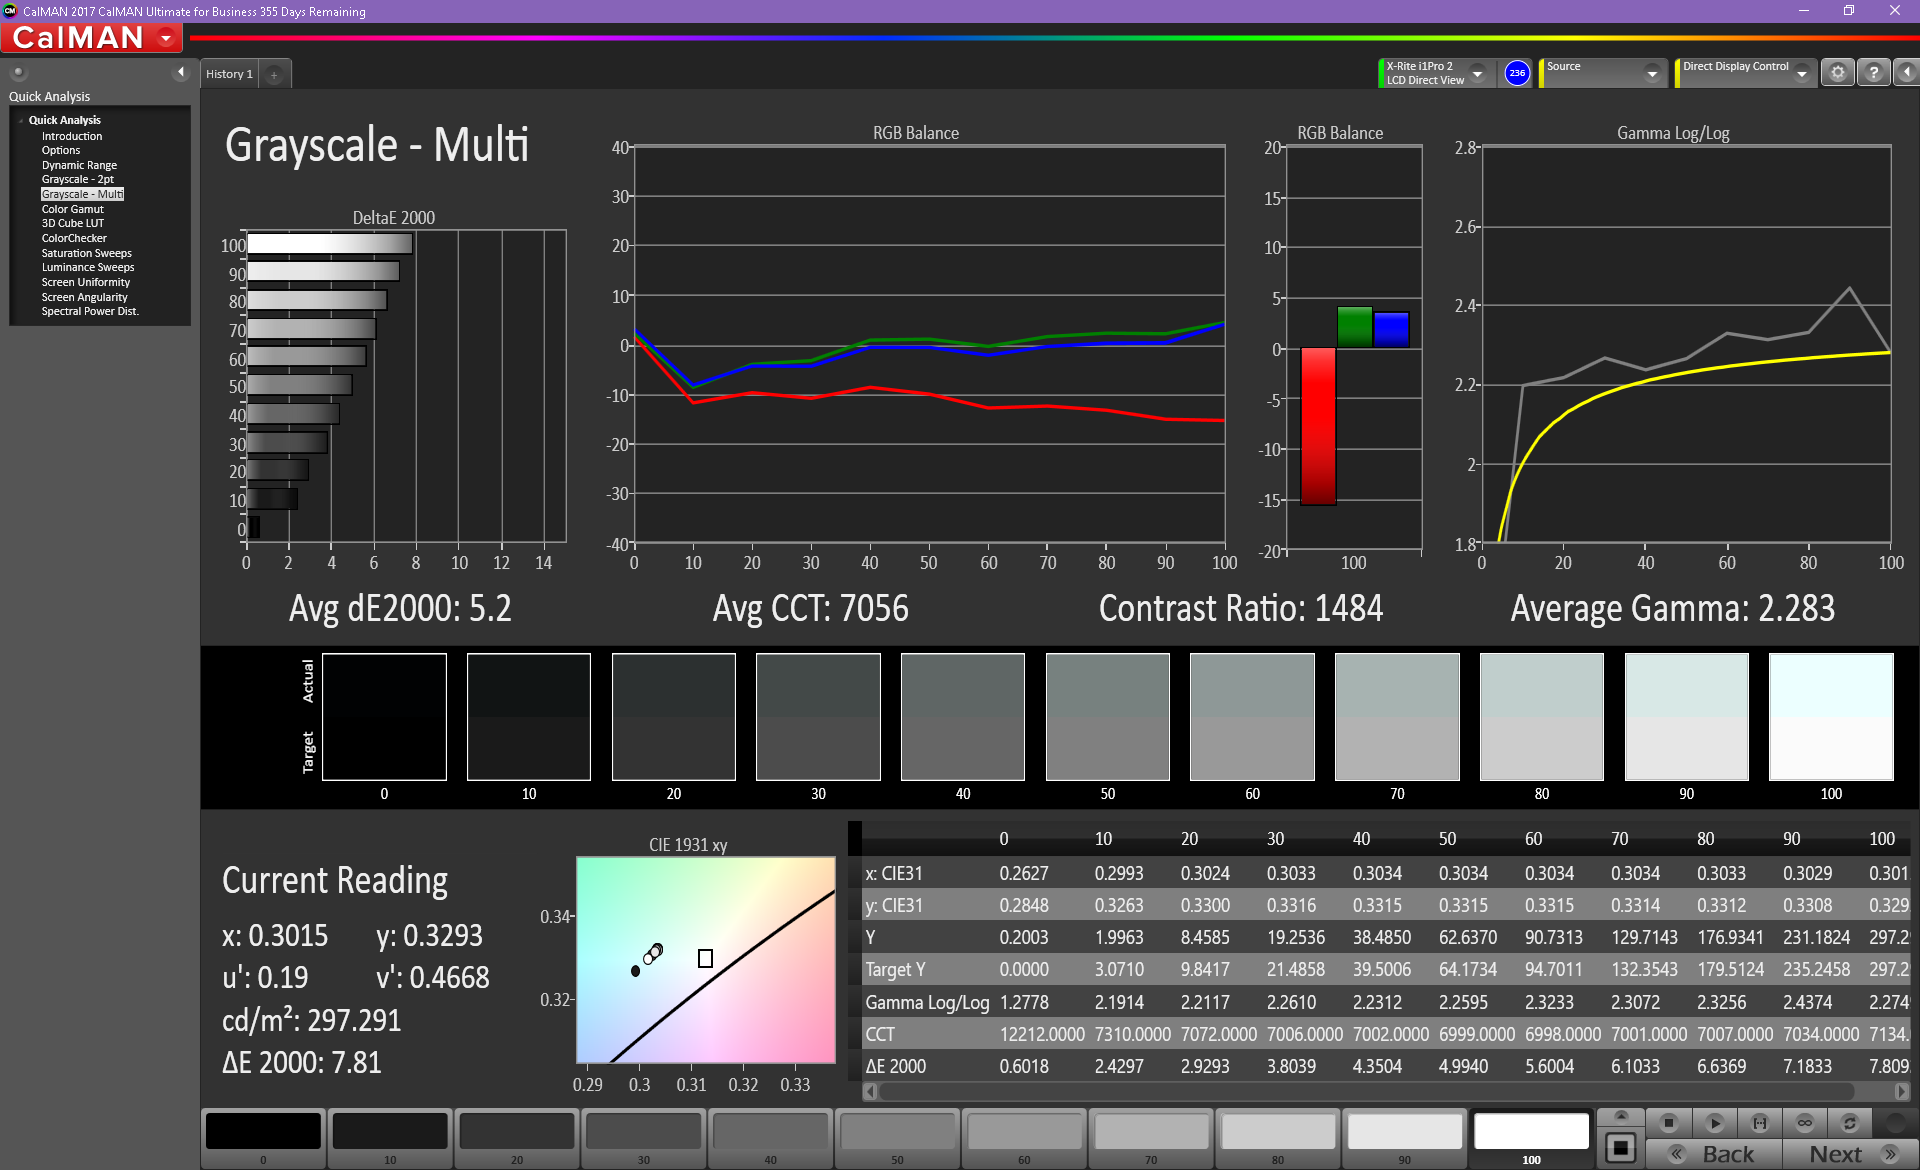Select Color Gamut in workflow list
The width and height of the screenshot is (1920, 1170).
point(72,209)
